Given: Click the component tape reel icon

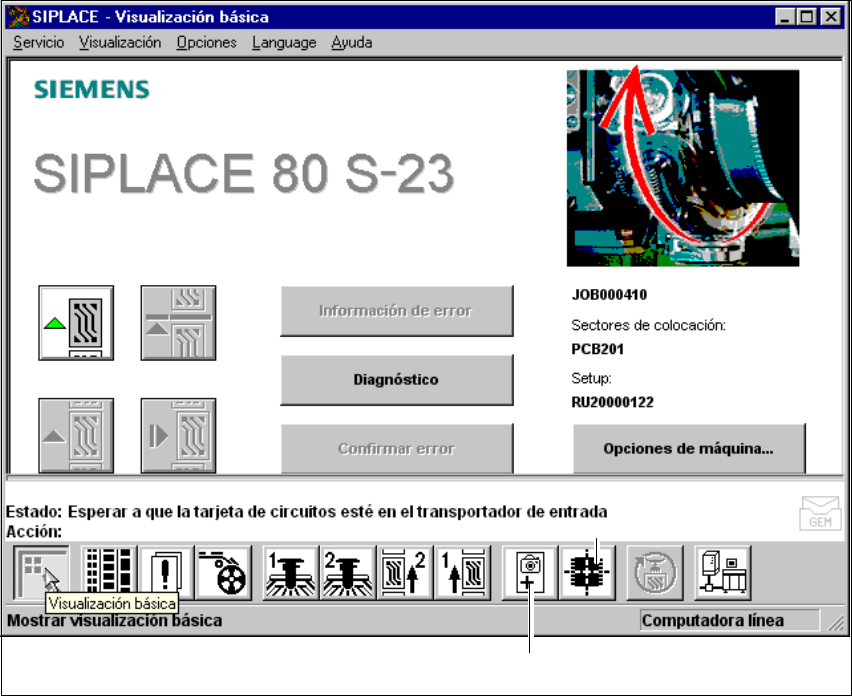Looking at the screenshot, I should [223, 573].
